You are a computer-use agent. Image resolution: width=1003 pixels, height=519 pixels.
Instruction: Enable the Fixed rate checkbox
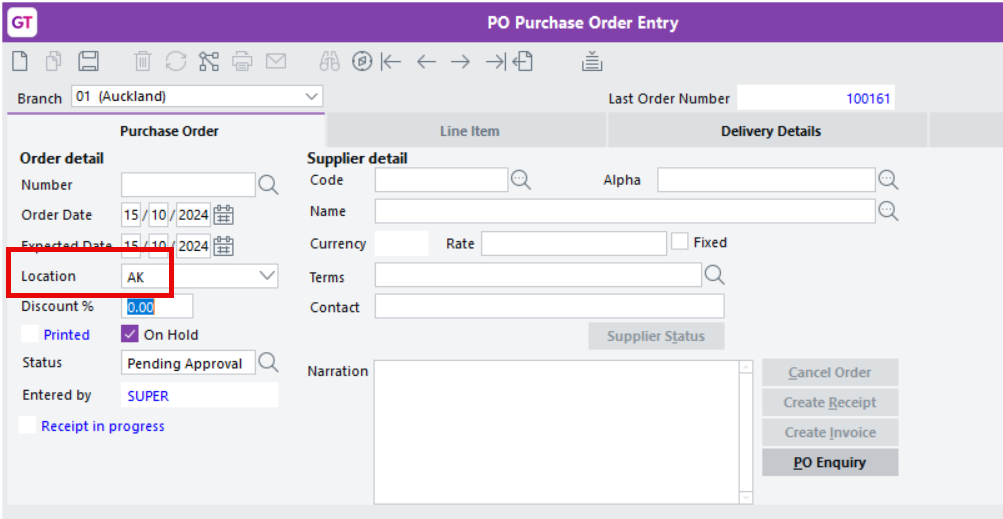[680, 242]
